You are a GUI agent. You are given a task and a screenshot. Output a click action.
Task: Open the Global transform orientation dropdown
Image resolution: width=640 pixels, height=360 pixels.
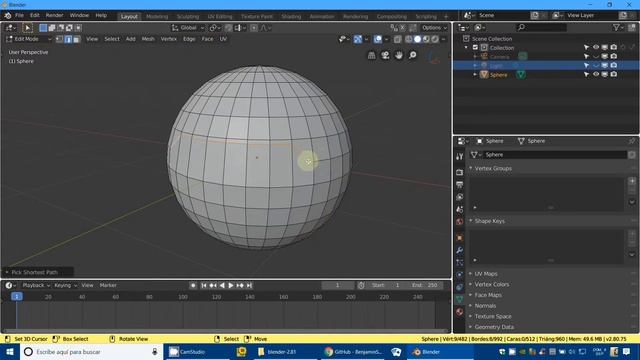[188, 28]
